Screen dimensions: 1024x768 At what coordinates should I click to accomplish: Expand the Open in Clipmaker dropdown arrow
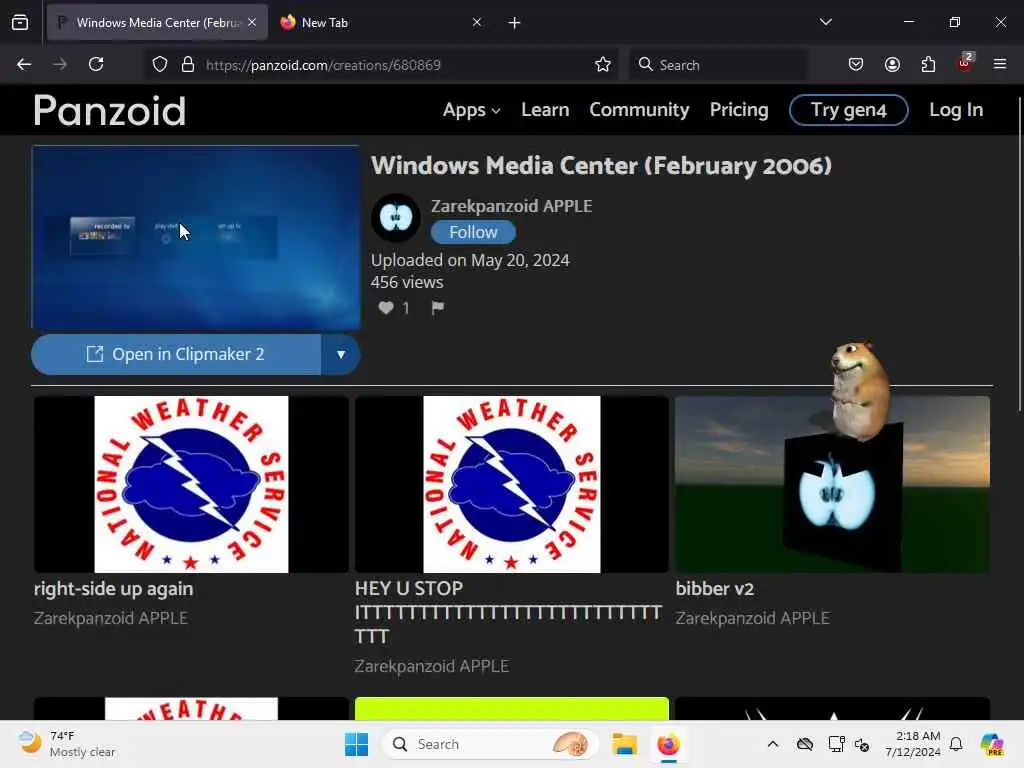(341, 355)
